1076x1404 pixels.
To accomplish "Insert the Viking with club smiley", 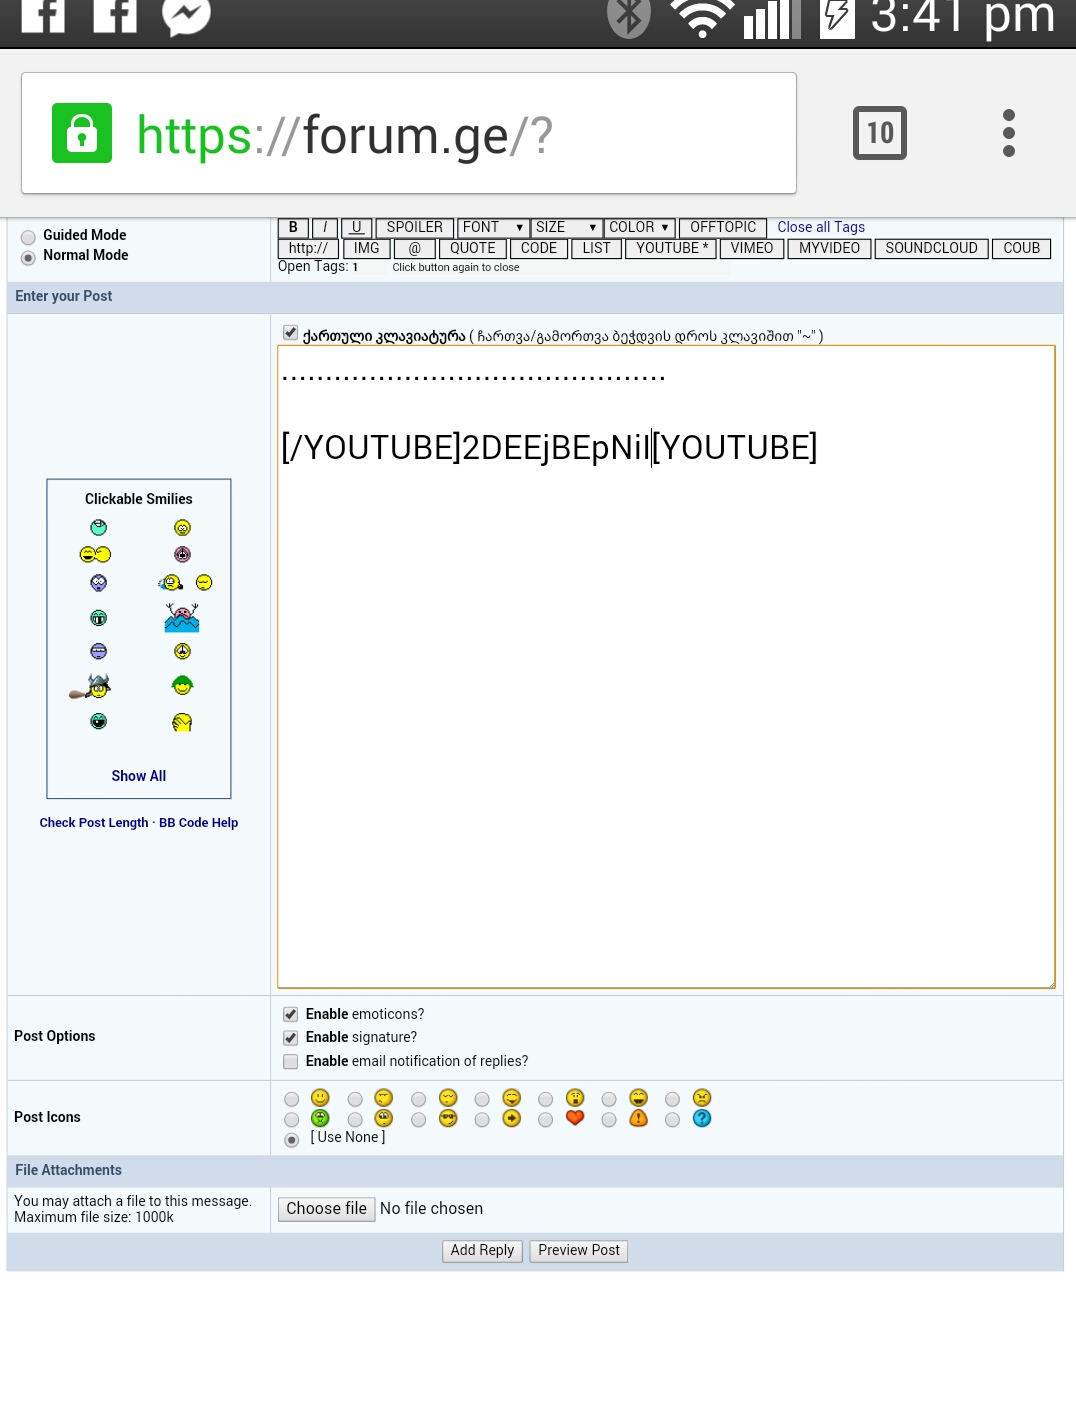I will pos(90,686).
